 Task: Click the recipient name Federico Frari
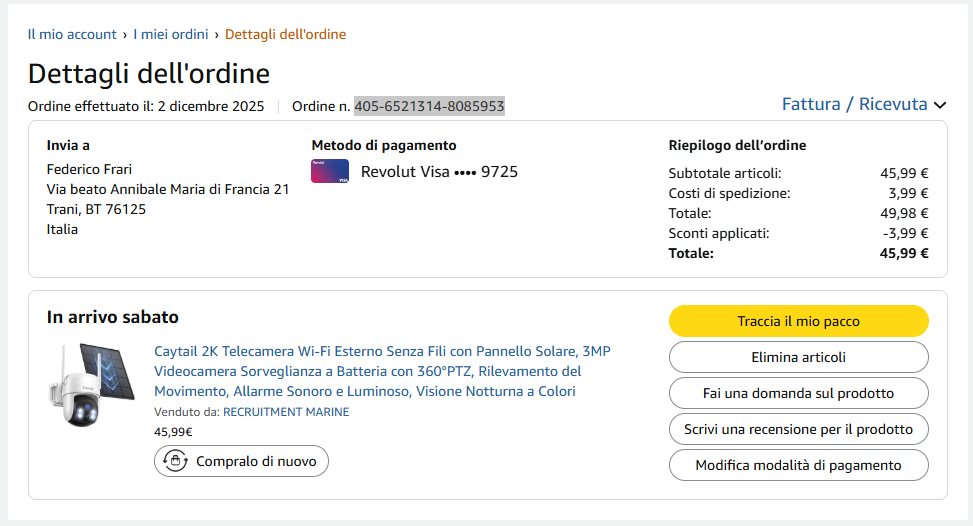click(89, 169)
